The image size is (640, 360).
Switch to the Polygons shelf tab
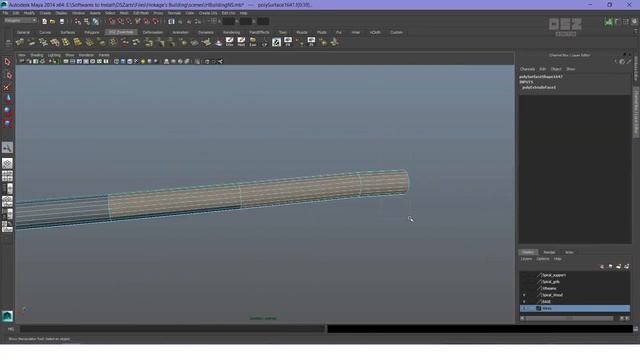[92, 32]
